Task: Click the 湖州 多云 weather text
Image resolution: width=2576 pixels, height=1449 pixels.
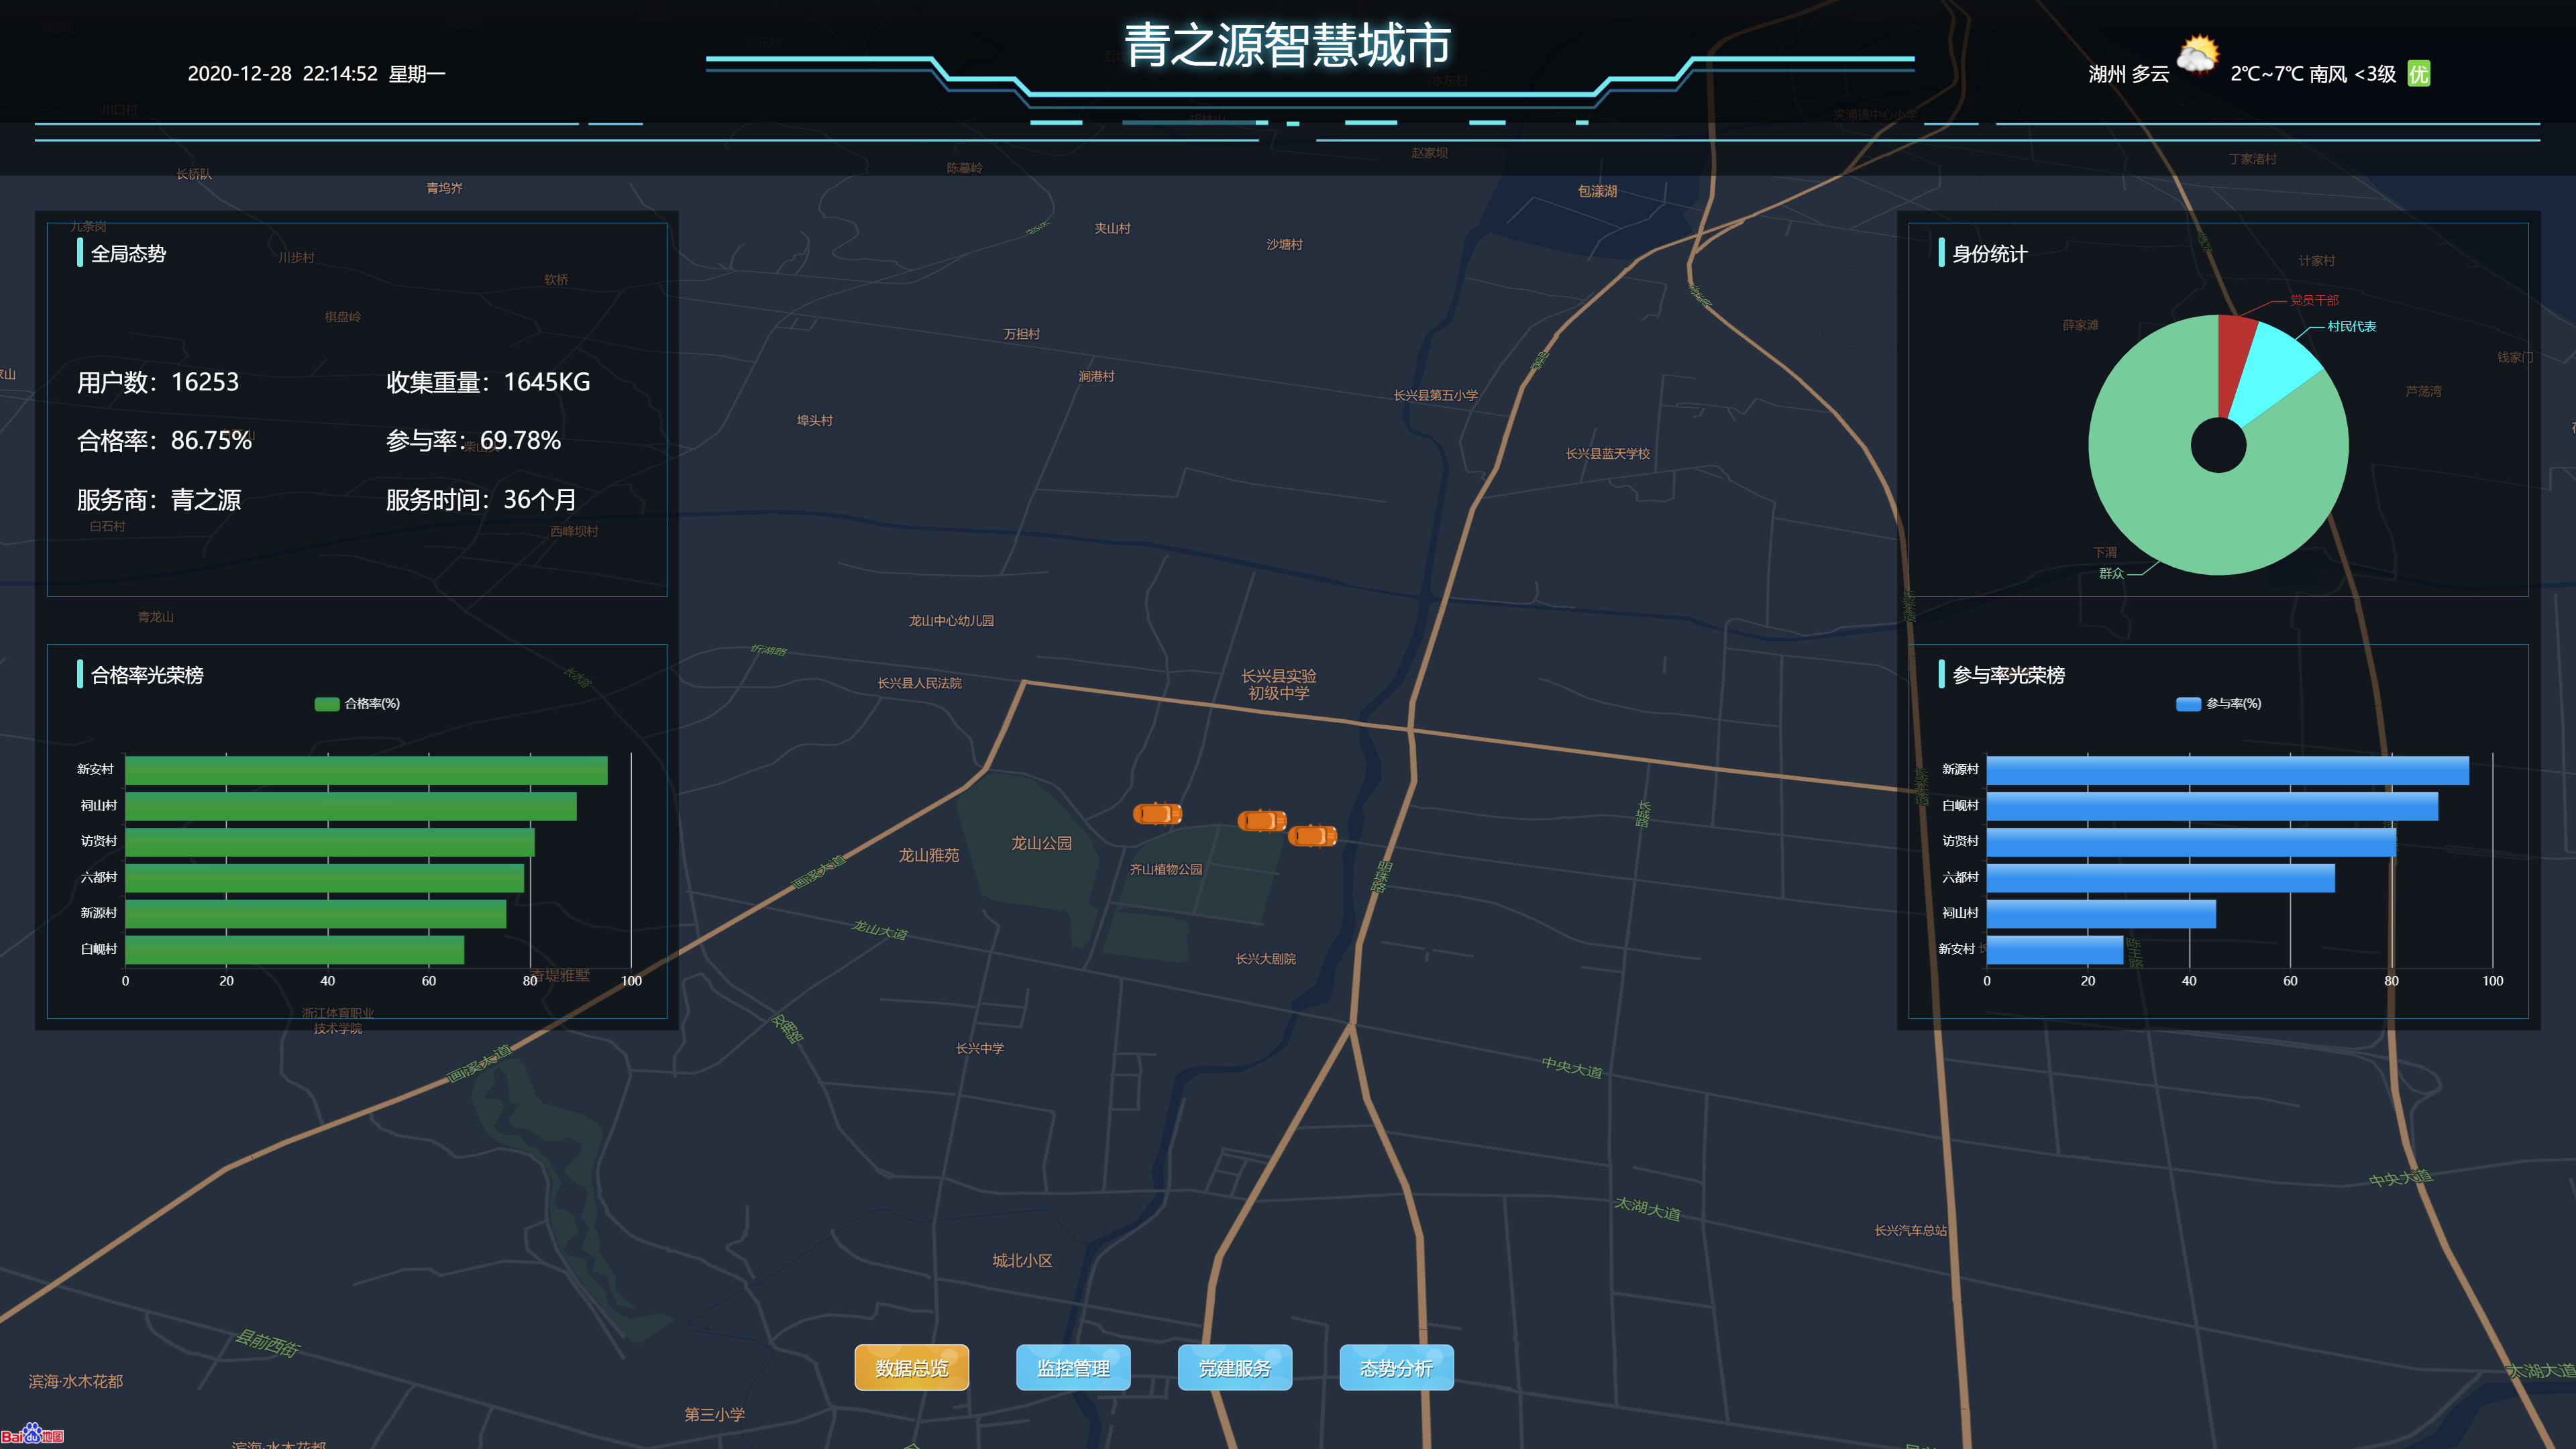Action: [2129, 73]
